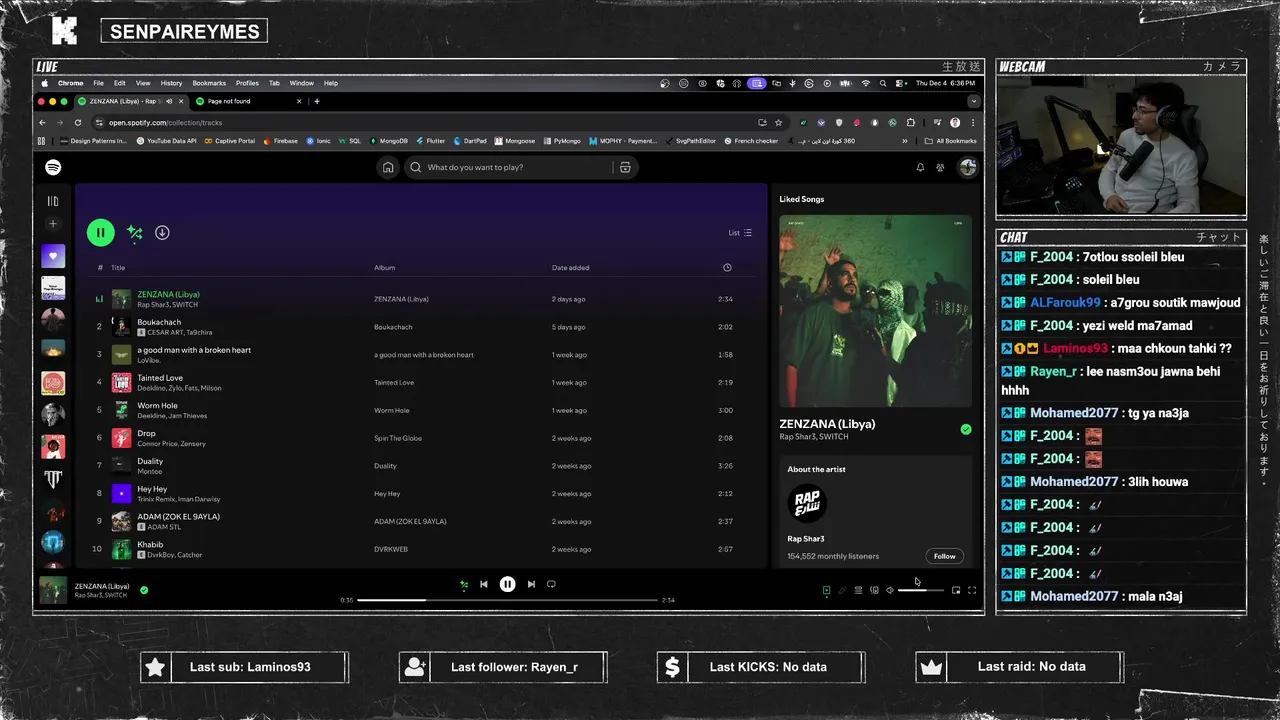
Task: Select the 'a good man with a broken heart' track
Action: pos(194,350)
